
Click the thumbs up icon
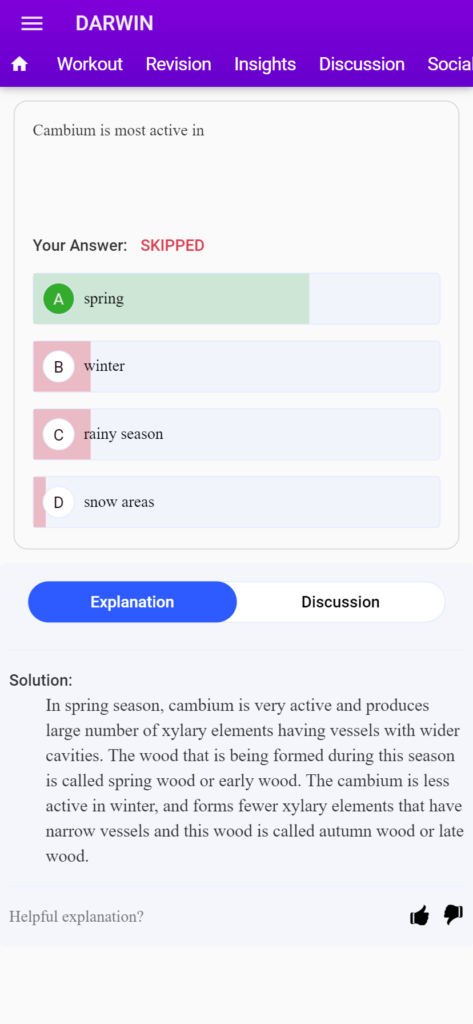tap(419, 916)
